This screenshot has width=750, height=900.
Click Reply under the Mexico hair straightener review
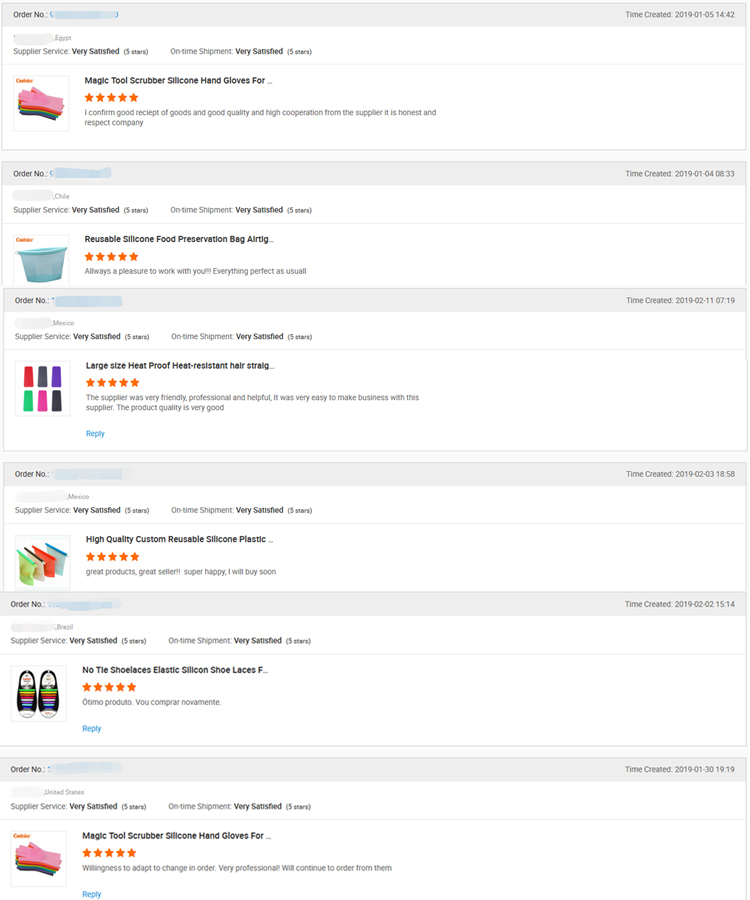(x=95, y=434)
